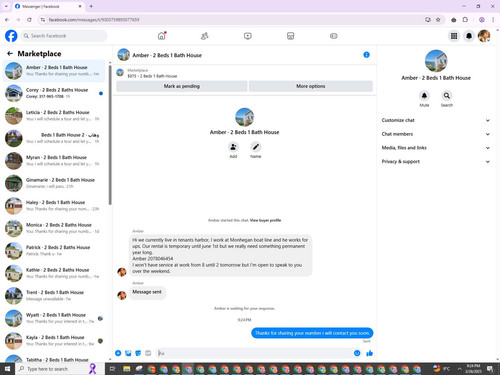The image size is (500, 375).
Task: Open Task View on the taskbar
Action: (x=112, y=369)
